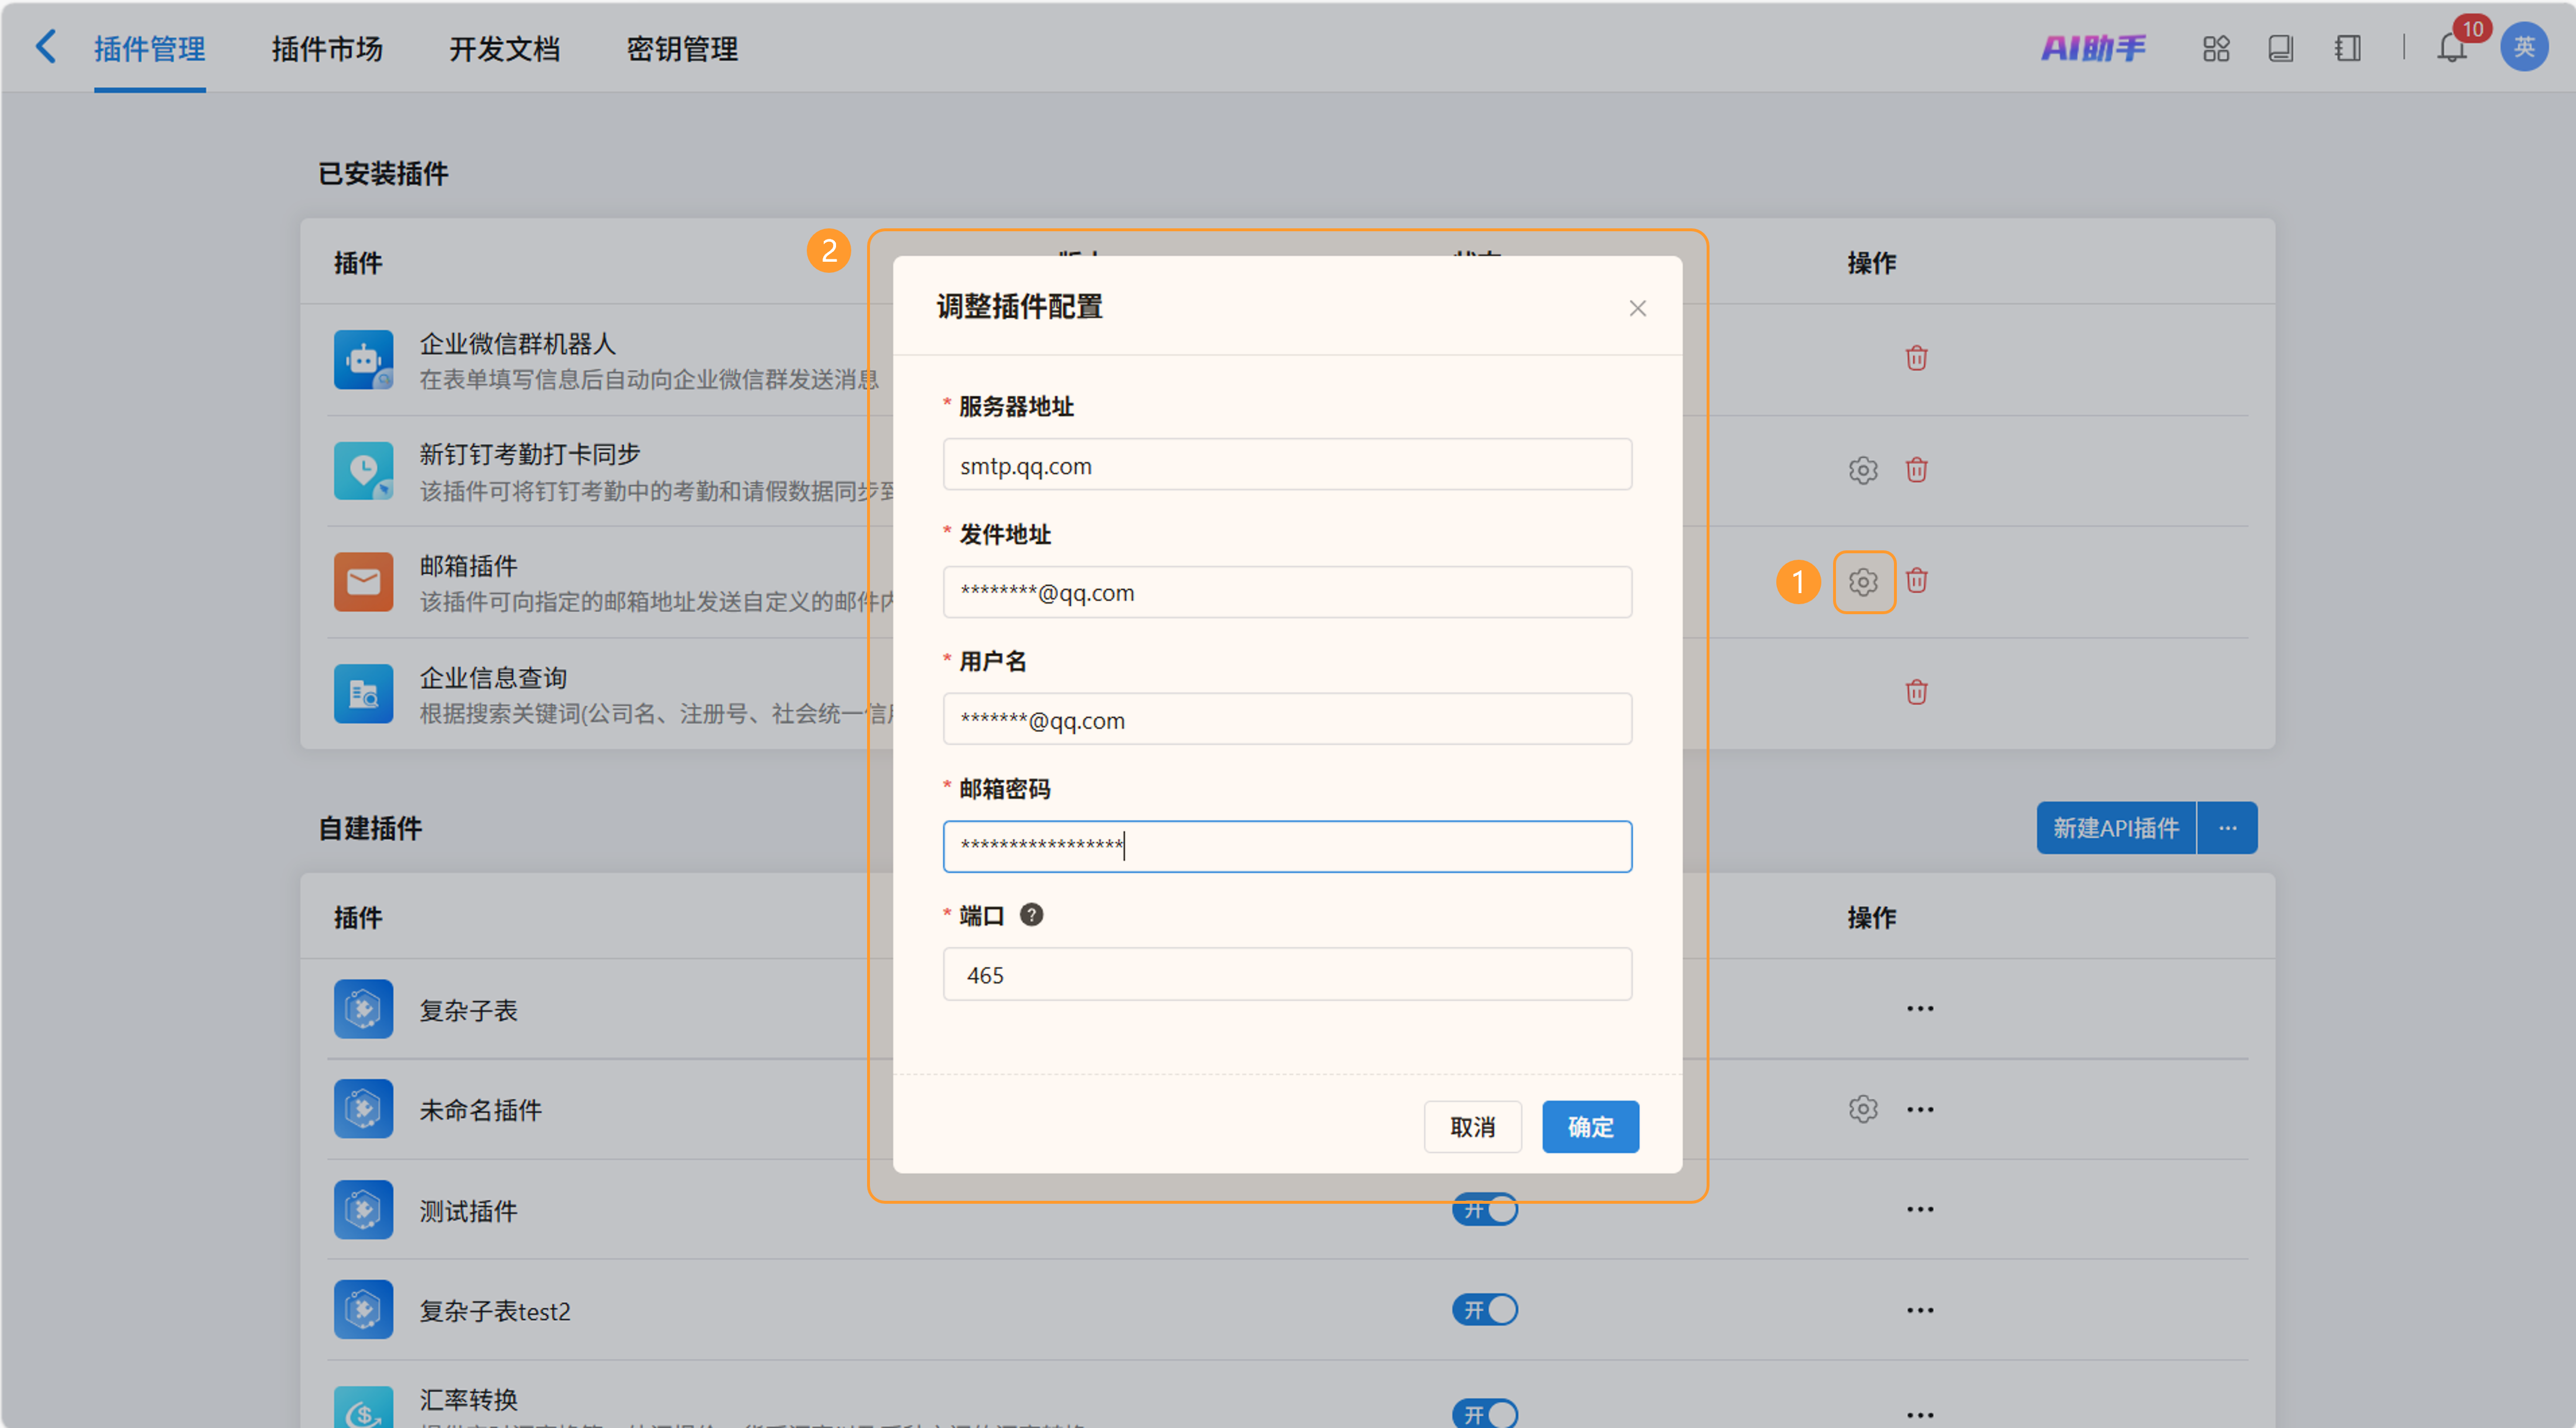This screenshot has height=1428, width=2576.
Task: Open the more menu for 复杂子表test2
Action: pyautogui.click(x=1919, y=1310)
